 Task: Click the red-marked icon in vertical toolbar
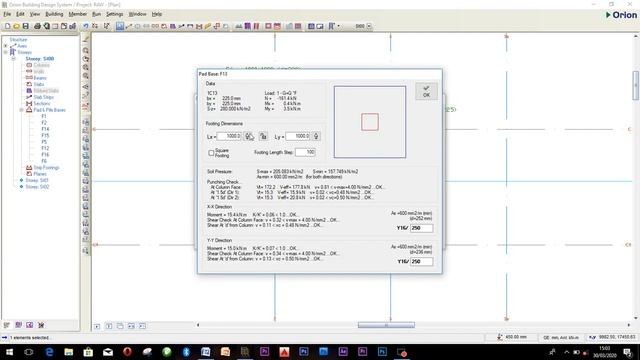click(x=86, y=107)
